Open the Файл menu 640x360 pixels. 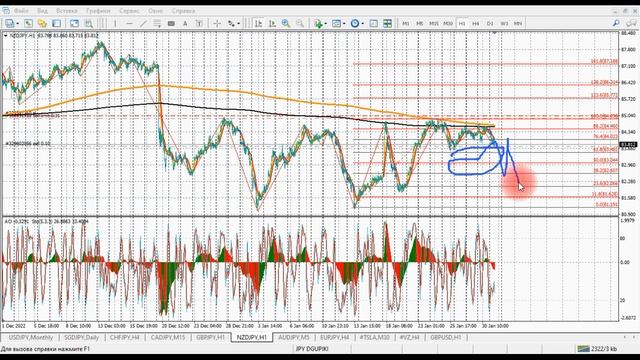pos(21,11)
